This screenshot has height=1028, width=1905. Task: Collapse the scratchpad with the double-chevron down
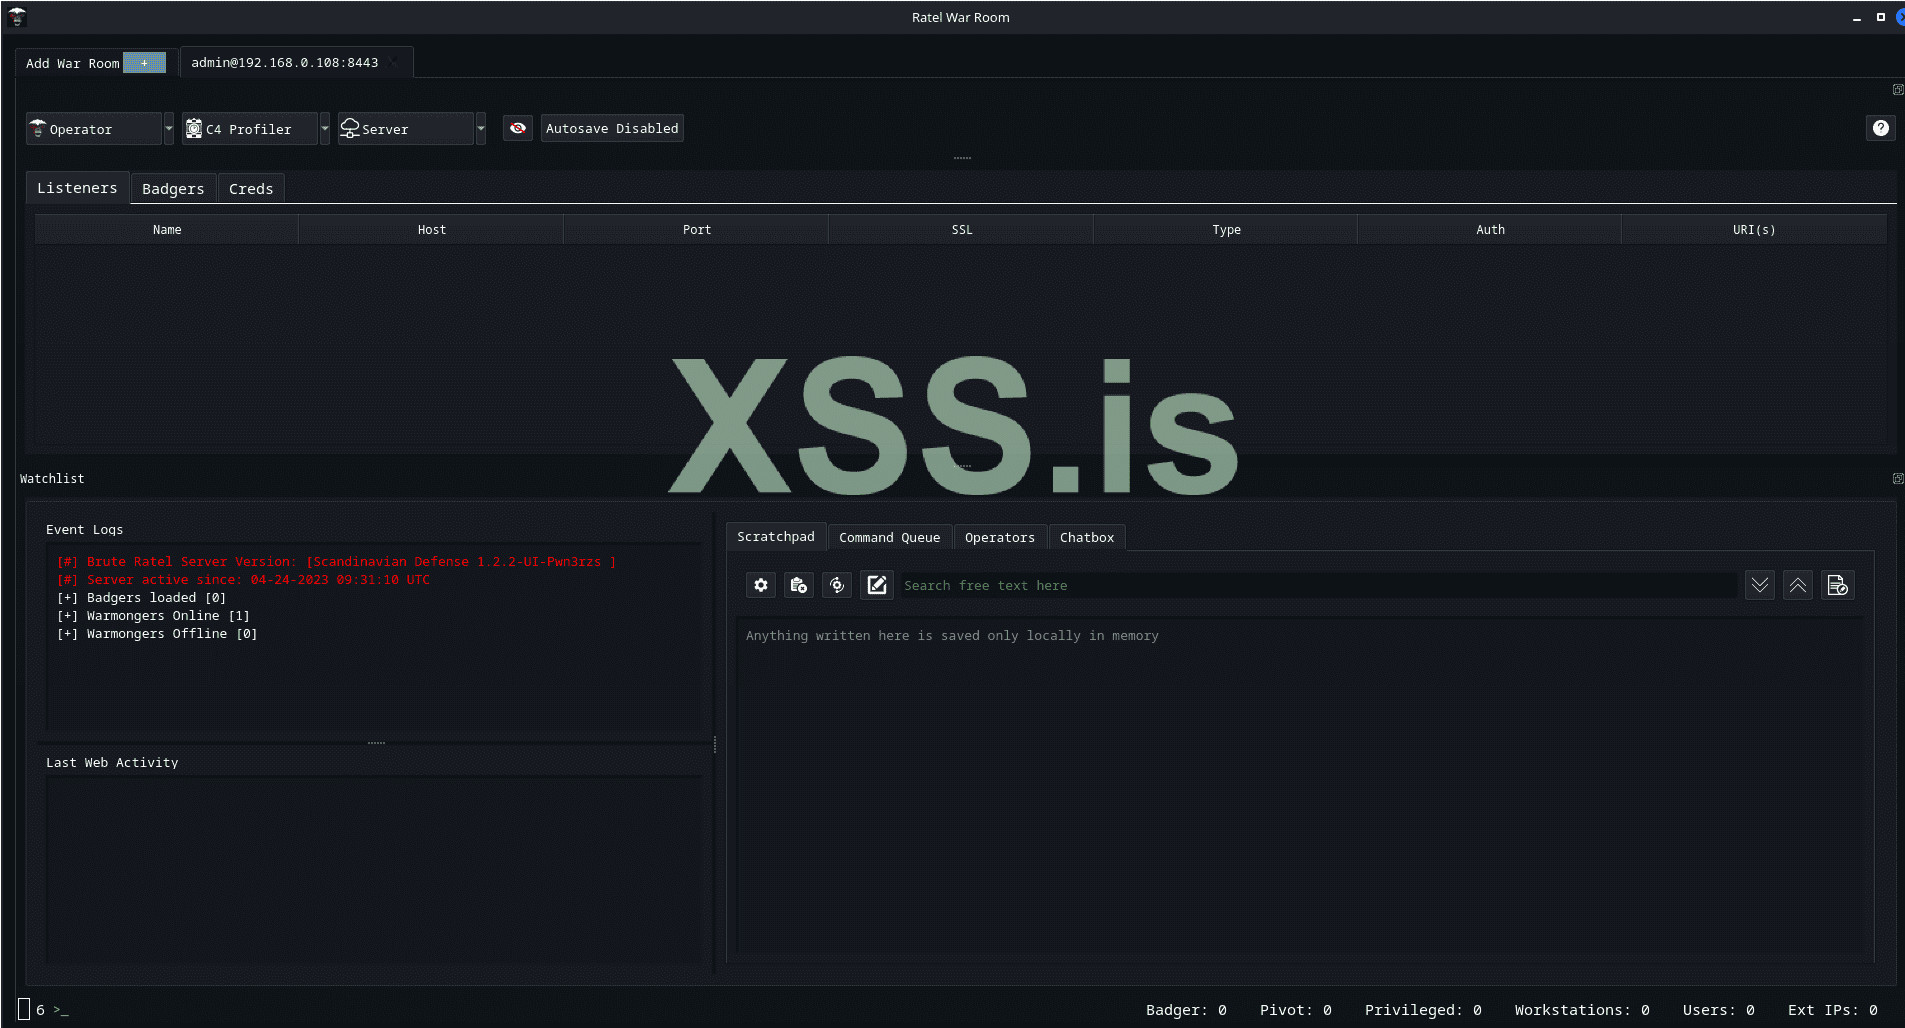coord(1758,585)
